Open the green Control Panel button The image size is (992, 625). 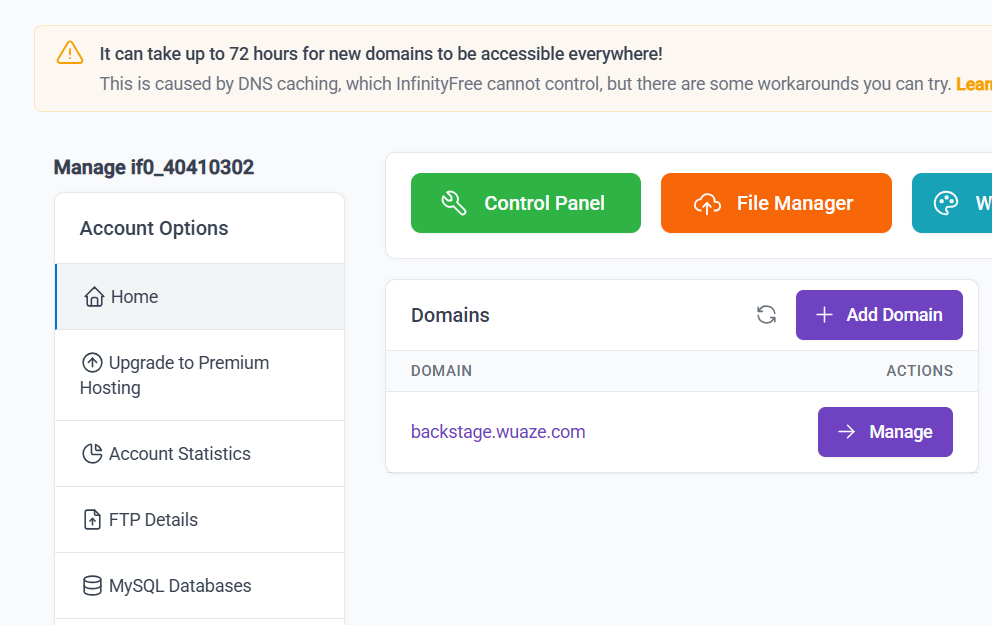point(525,203)
